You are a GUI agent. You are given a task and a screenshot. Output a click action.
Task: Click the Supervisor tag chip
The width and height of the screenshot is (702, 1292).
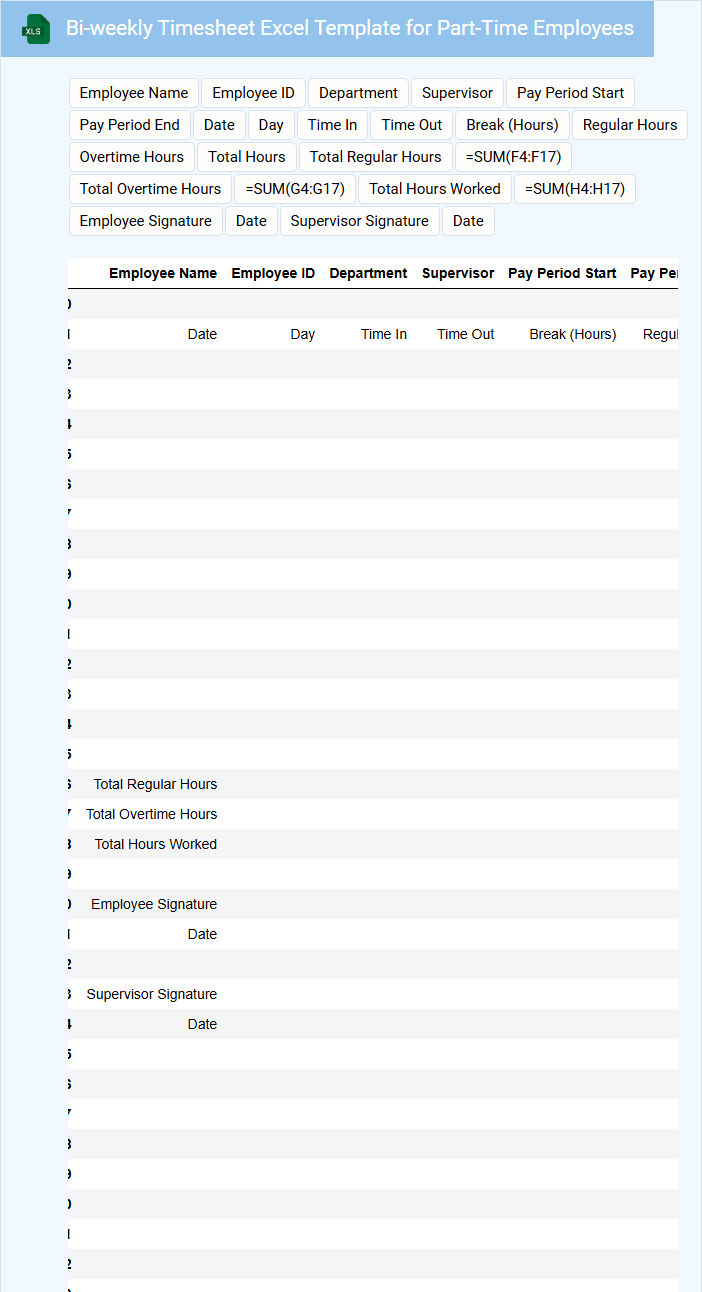point(457,93)
